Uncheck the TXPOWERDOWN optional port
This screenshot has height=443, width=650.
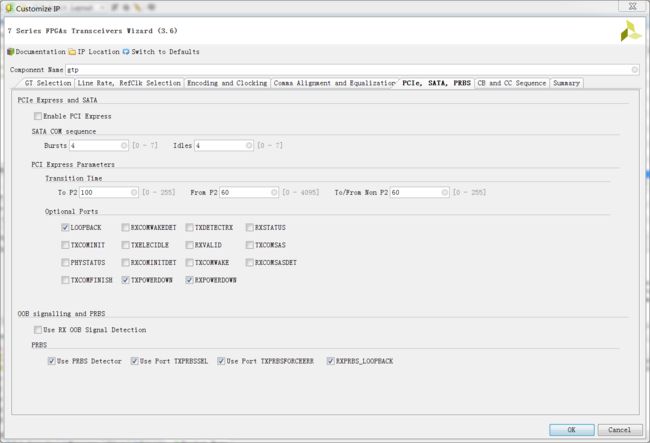point(125,280)
